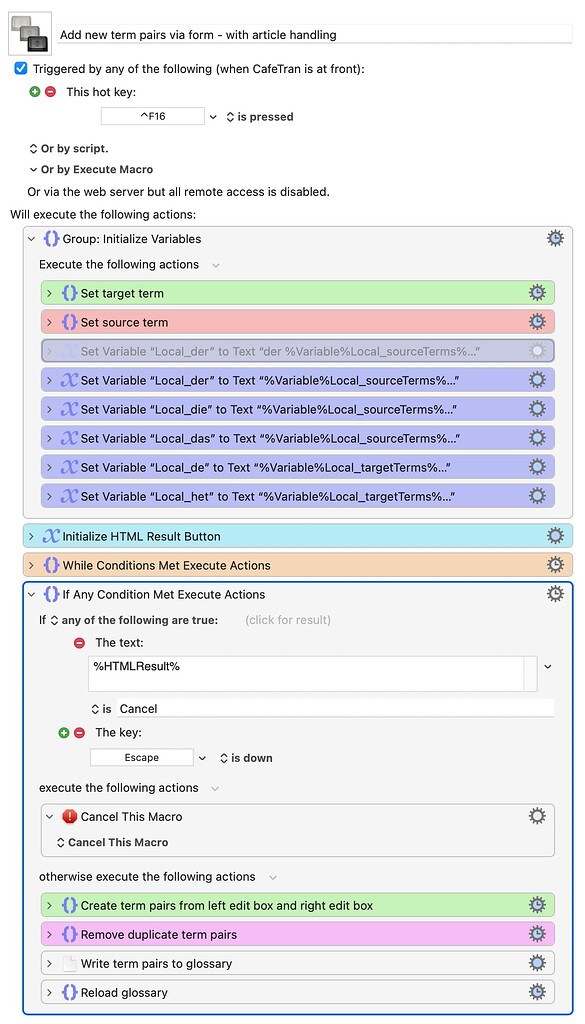This screenshot has height=1024, width=585.
Task: Open the gear menu for Remove duplicate term pairs
Action: pos(537,934)
